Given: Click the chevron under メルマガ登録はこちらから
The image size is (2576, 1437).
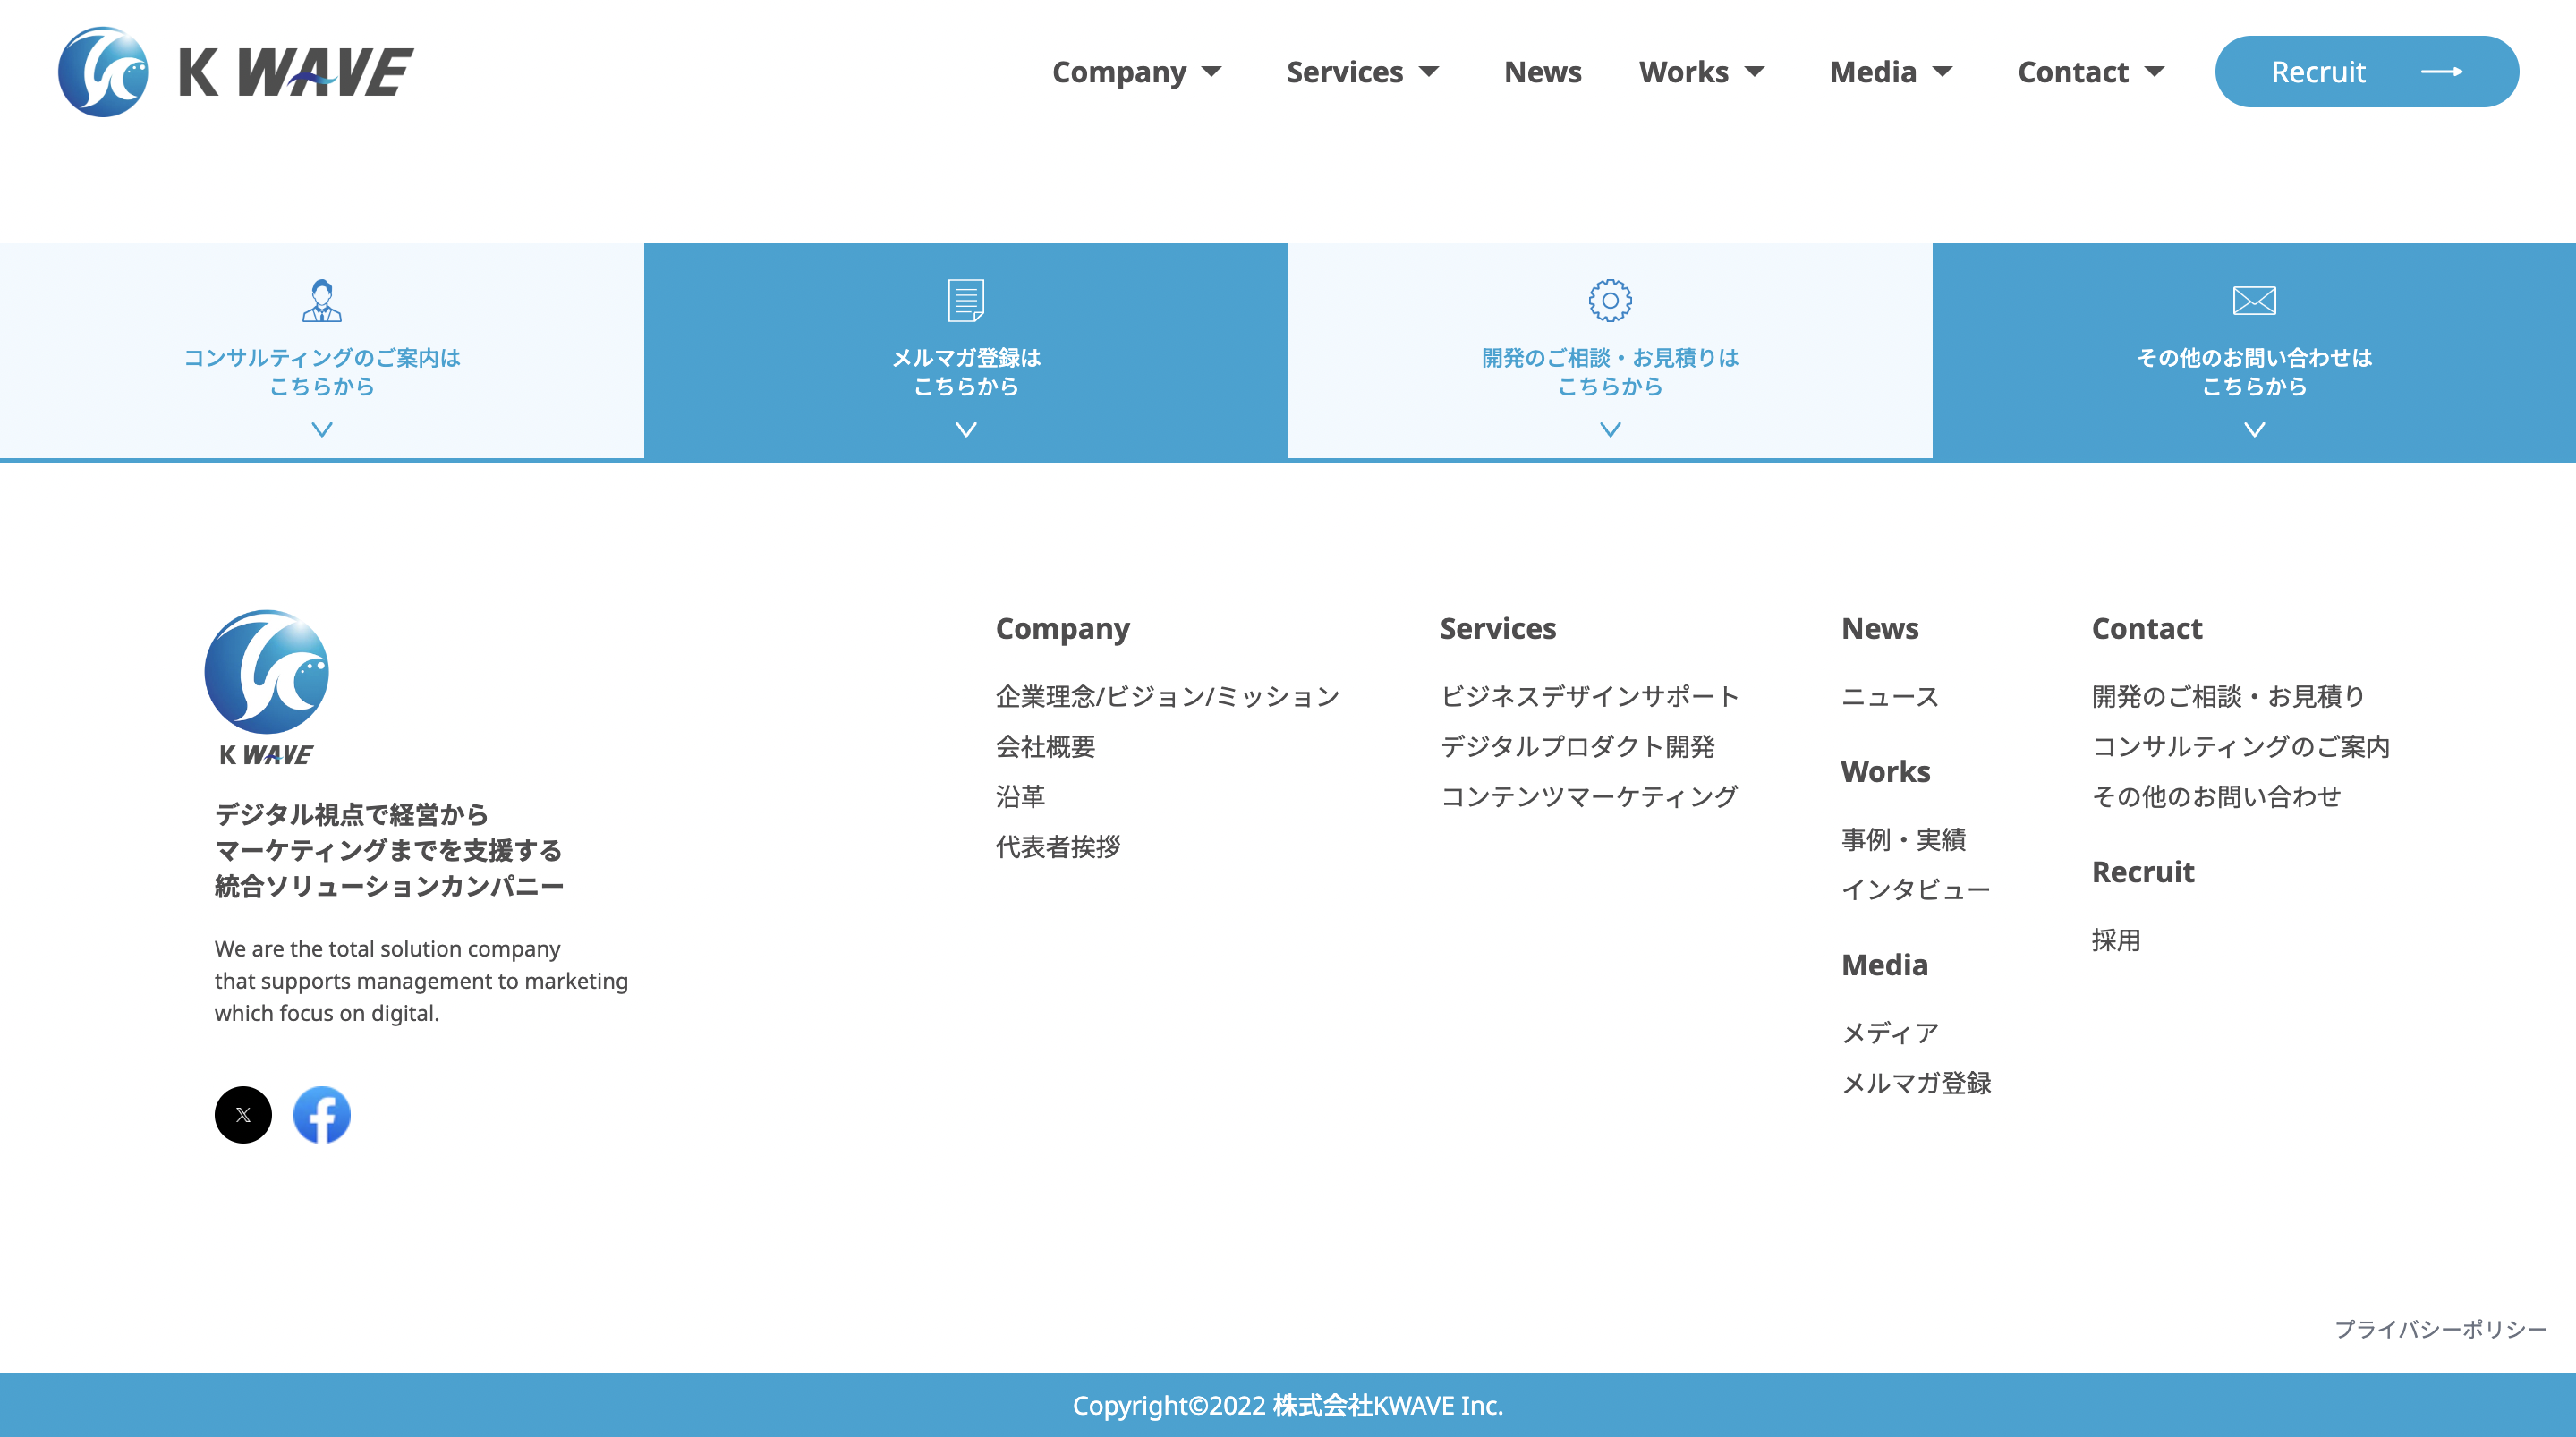Looking at the screenshot, I should (x=965, y=429).
